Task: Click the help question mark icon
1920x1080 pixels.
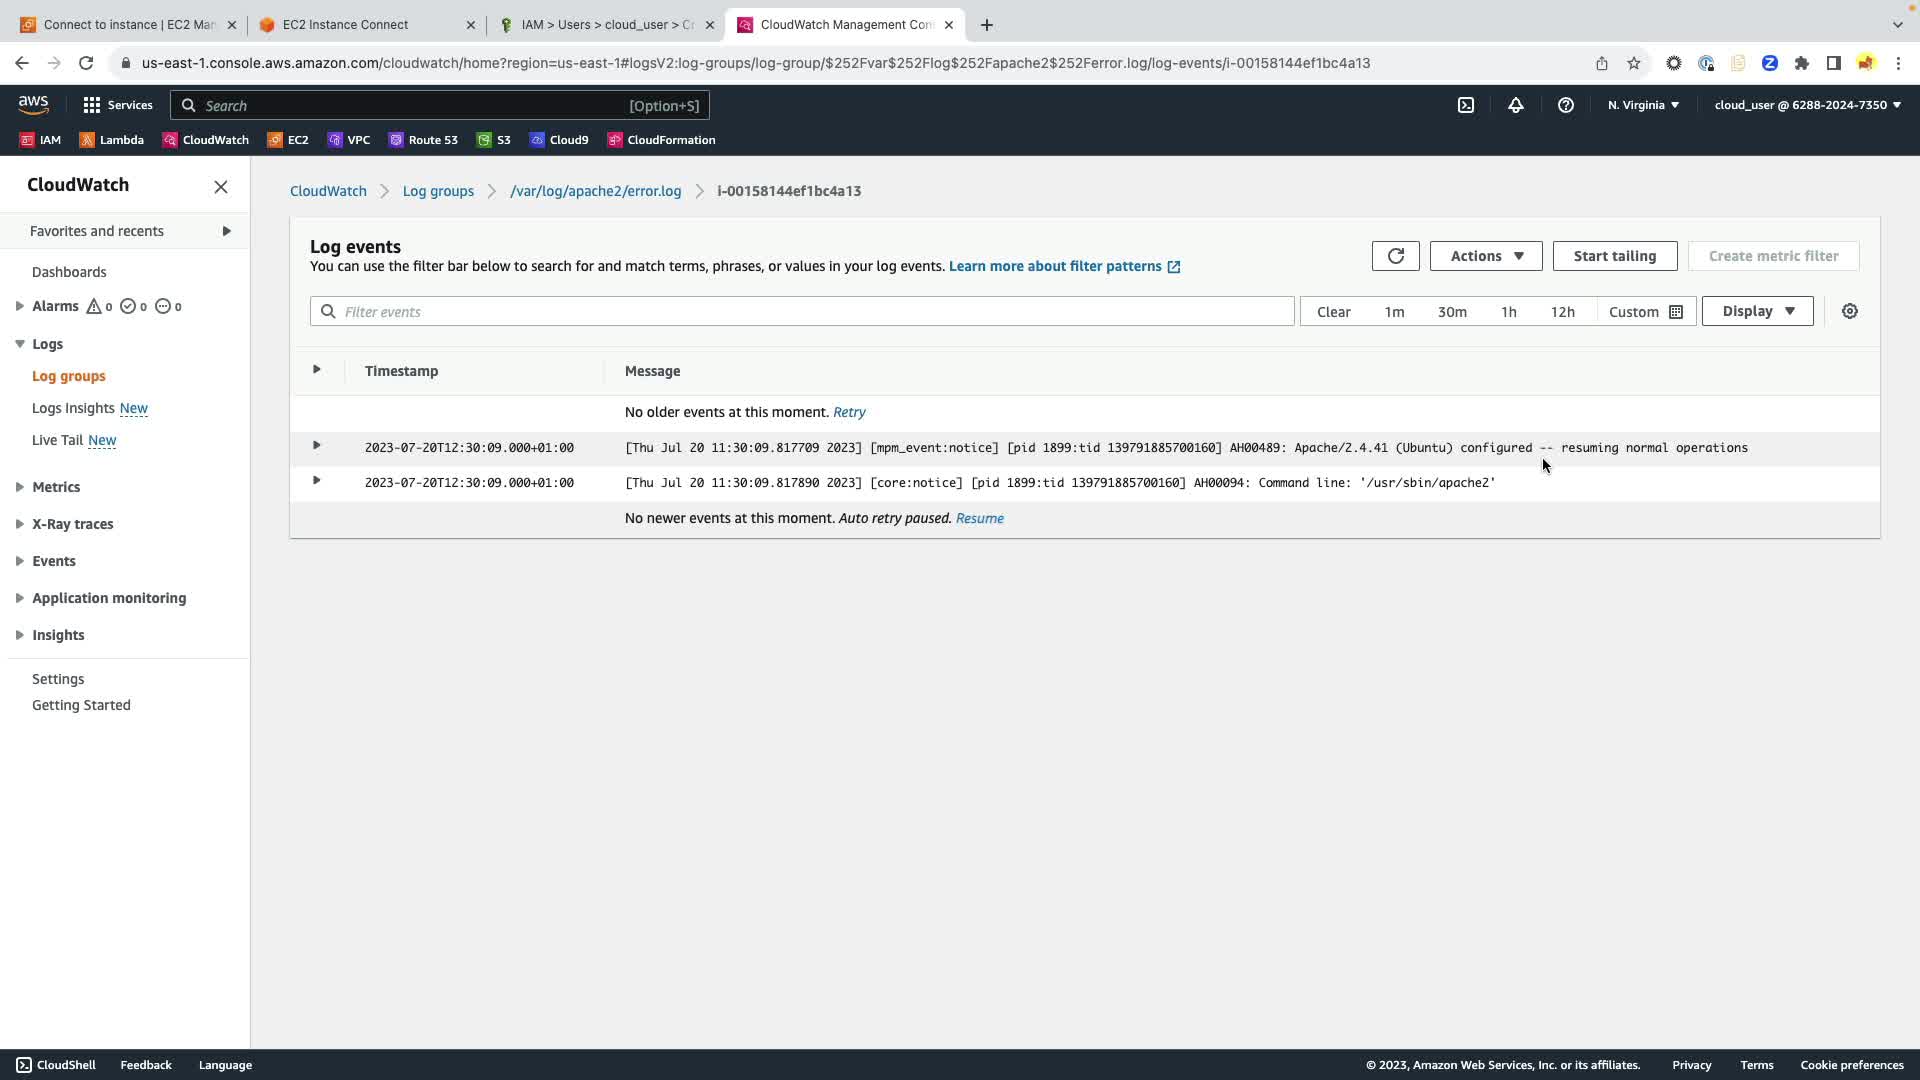Action: 1565,105
